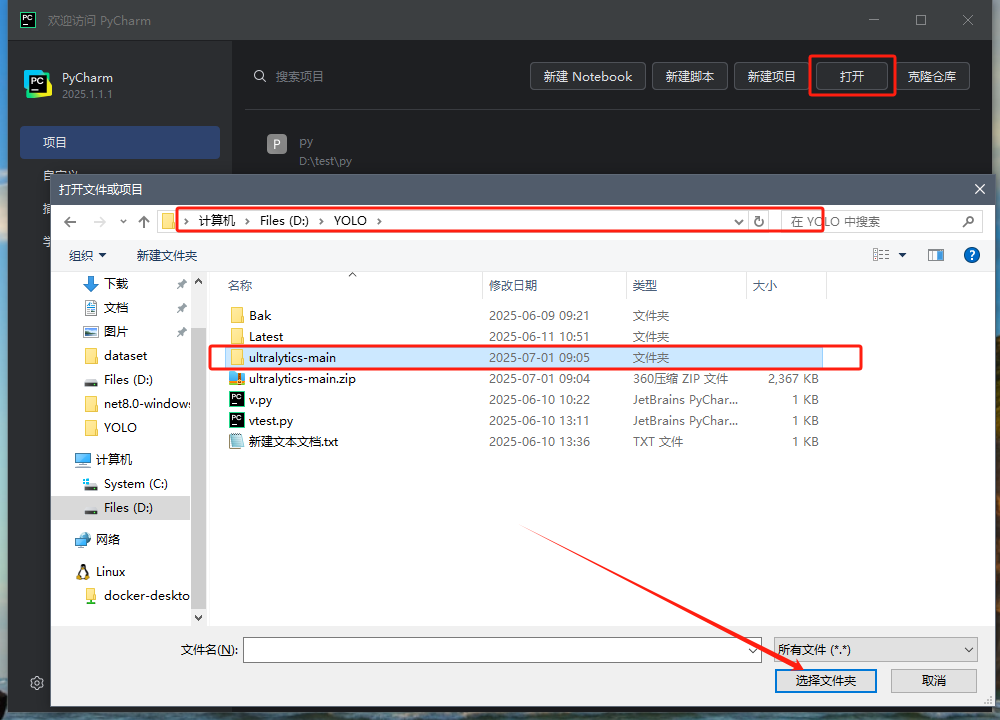Click the change view icon

[881, 255]
